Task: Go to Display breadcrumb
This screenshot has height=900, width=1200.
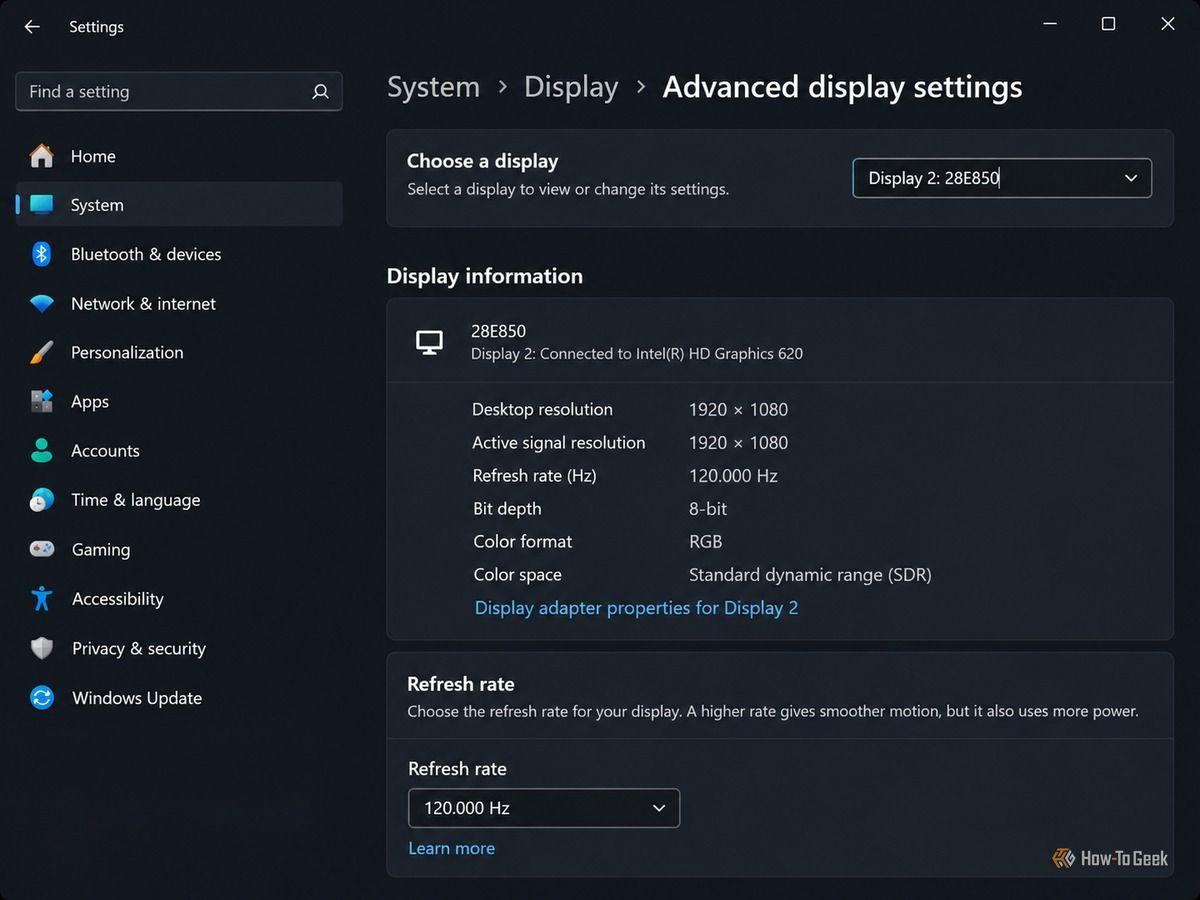Action: (x=571, y=87)
